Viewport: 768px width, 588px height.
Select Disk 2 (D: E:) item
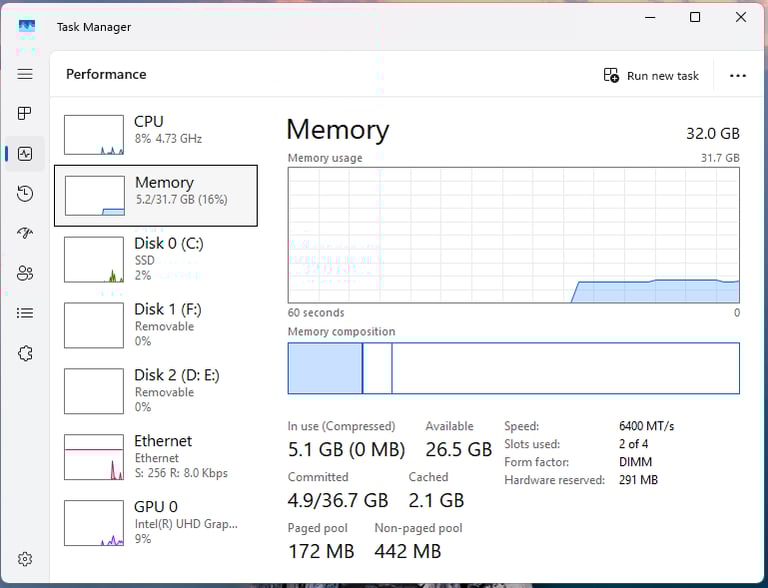point(156,391)
